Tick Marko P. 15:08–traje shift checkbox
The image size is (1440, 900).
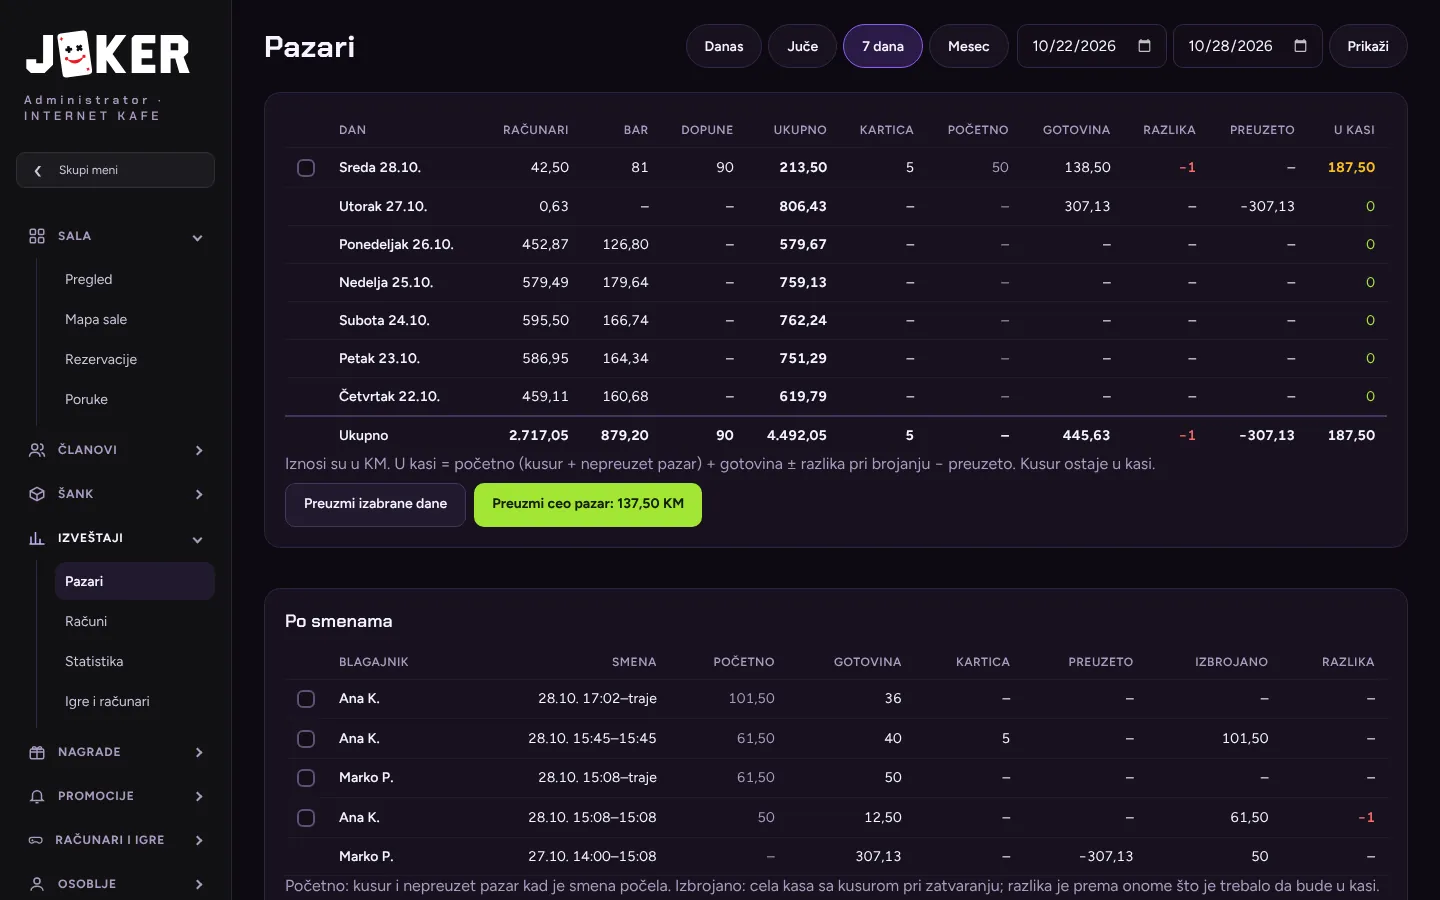[306, 778]
